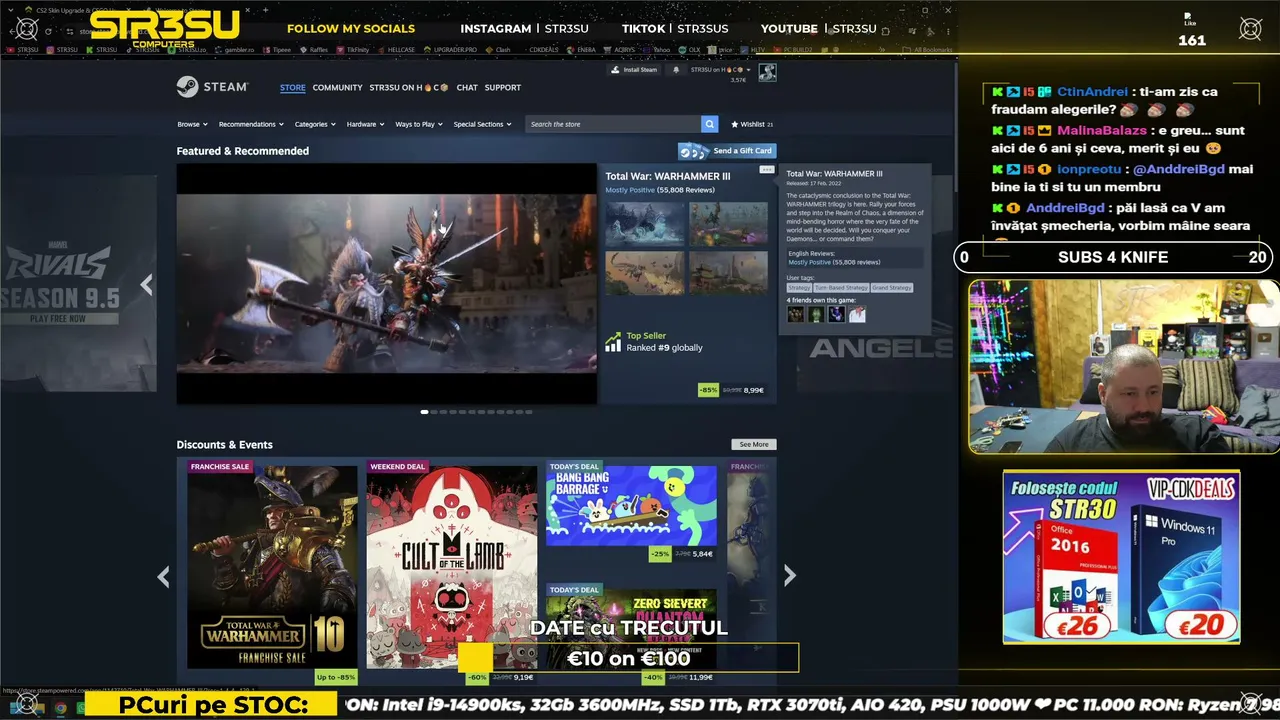This screenshot has height=720, width=1280.
Task: Select the first featured carousel page dot
Action: pos(425,412)
